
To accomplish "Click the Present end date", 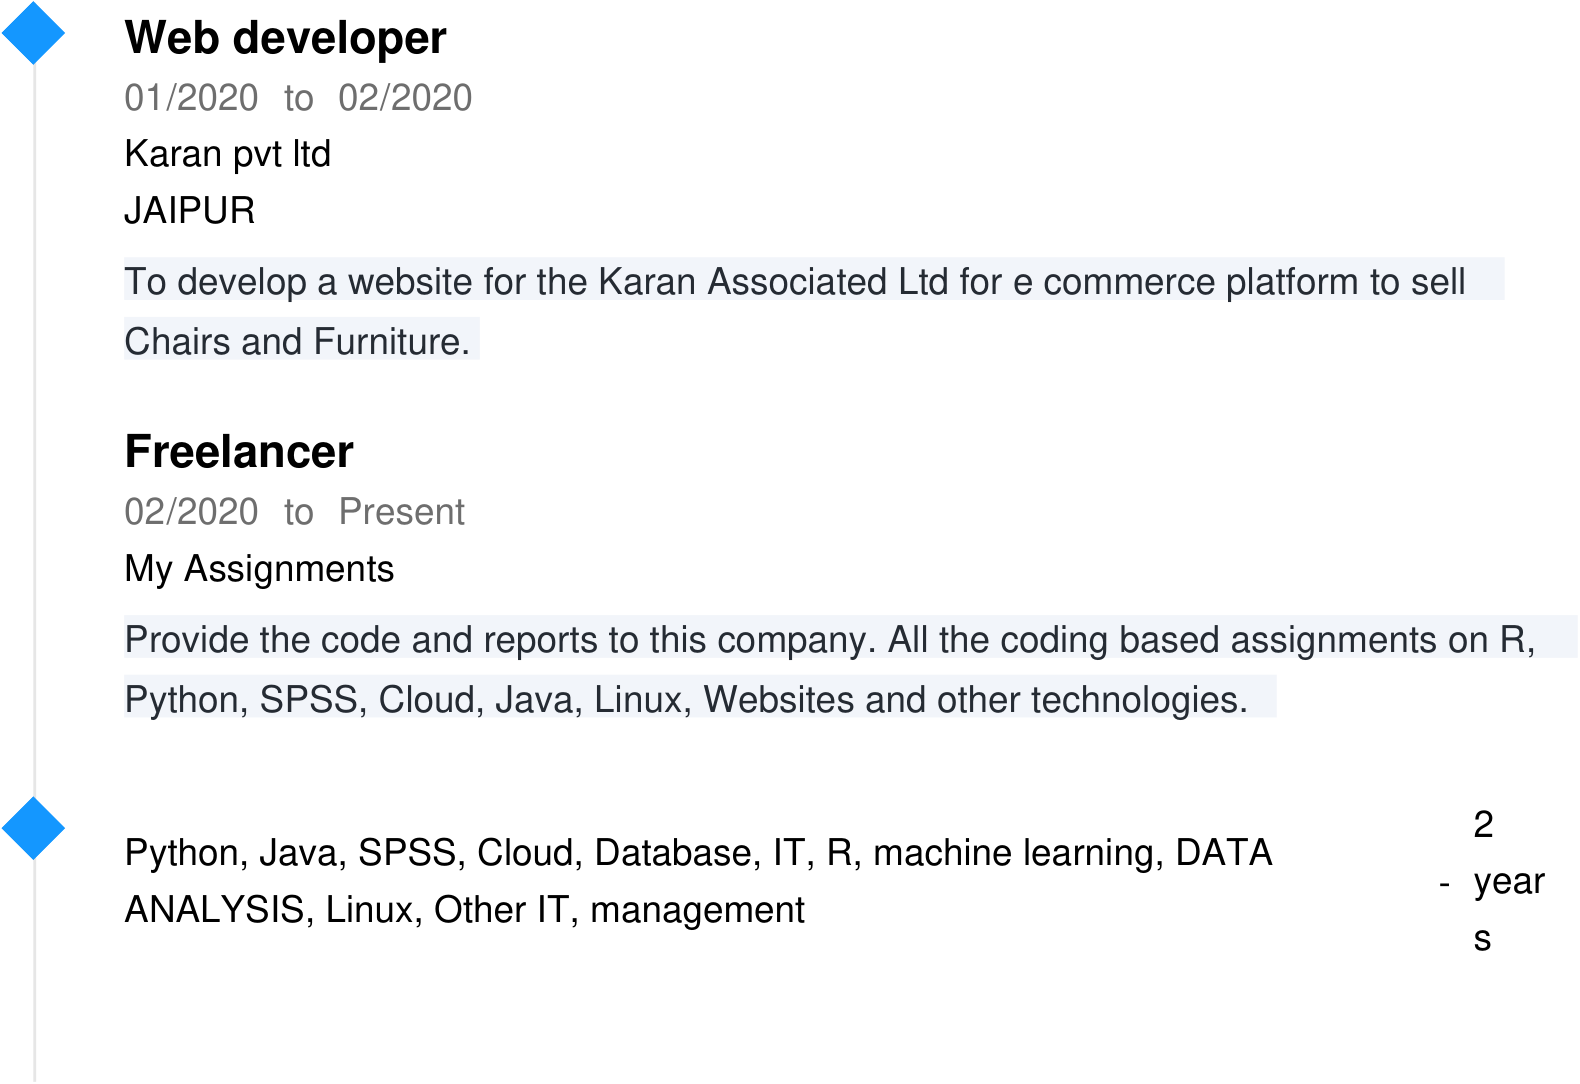I will tap(401, 512).
